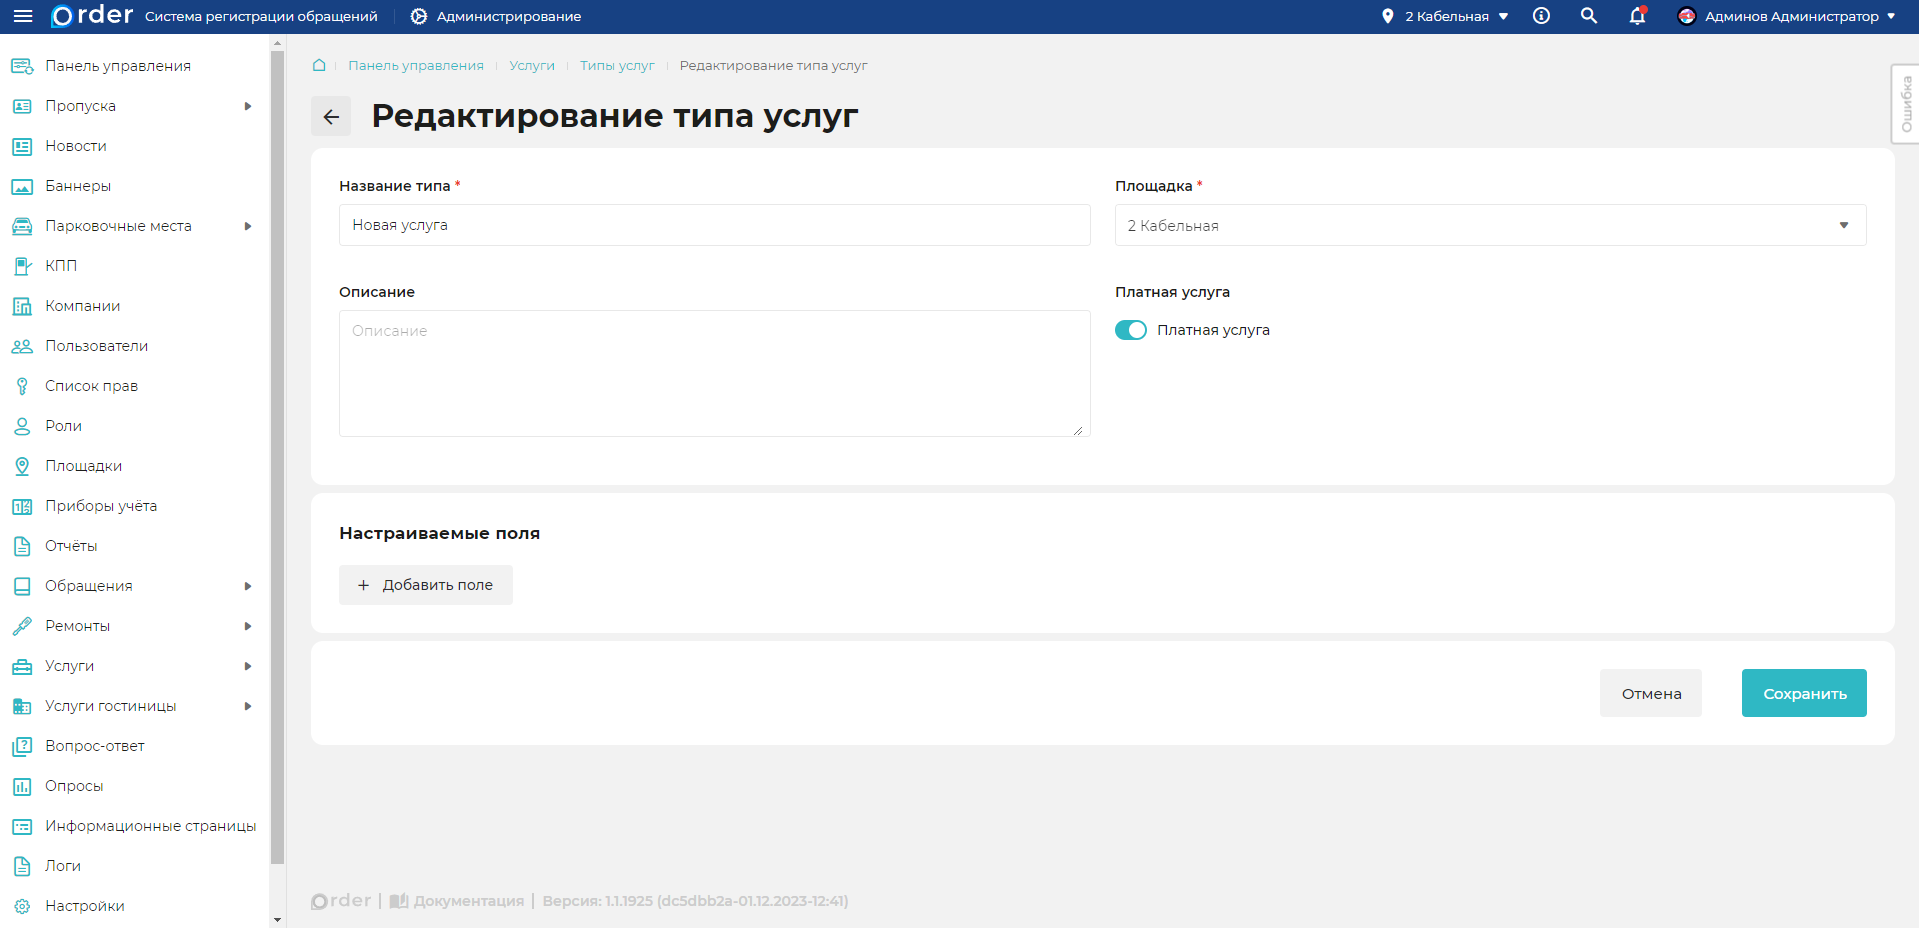Screen dimensions: 1919x928
Task: Click the administrator avatar icon
Action: (1686, 16)
